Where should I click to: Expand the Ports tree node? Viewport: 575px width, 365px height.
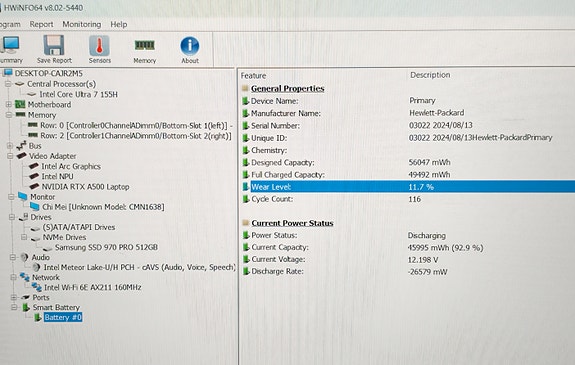14,297
